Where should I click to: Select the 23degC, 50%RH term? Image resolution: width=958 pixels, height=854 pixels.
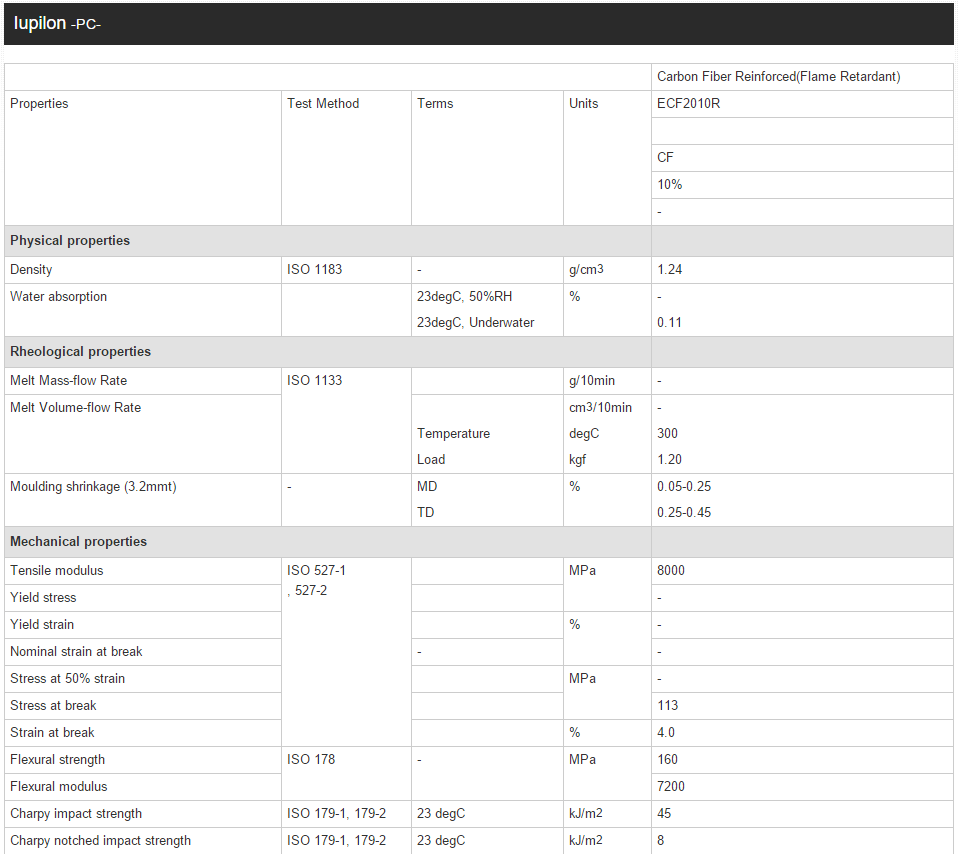464,296
